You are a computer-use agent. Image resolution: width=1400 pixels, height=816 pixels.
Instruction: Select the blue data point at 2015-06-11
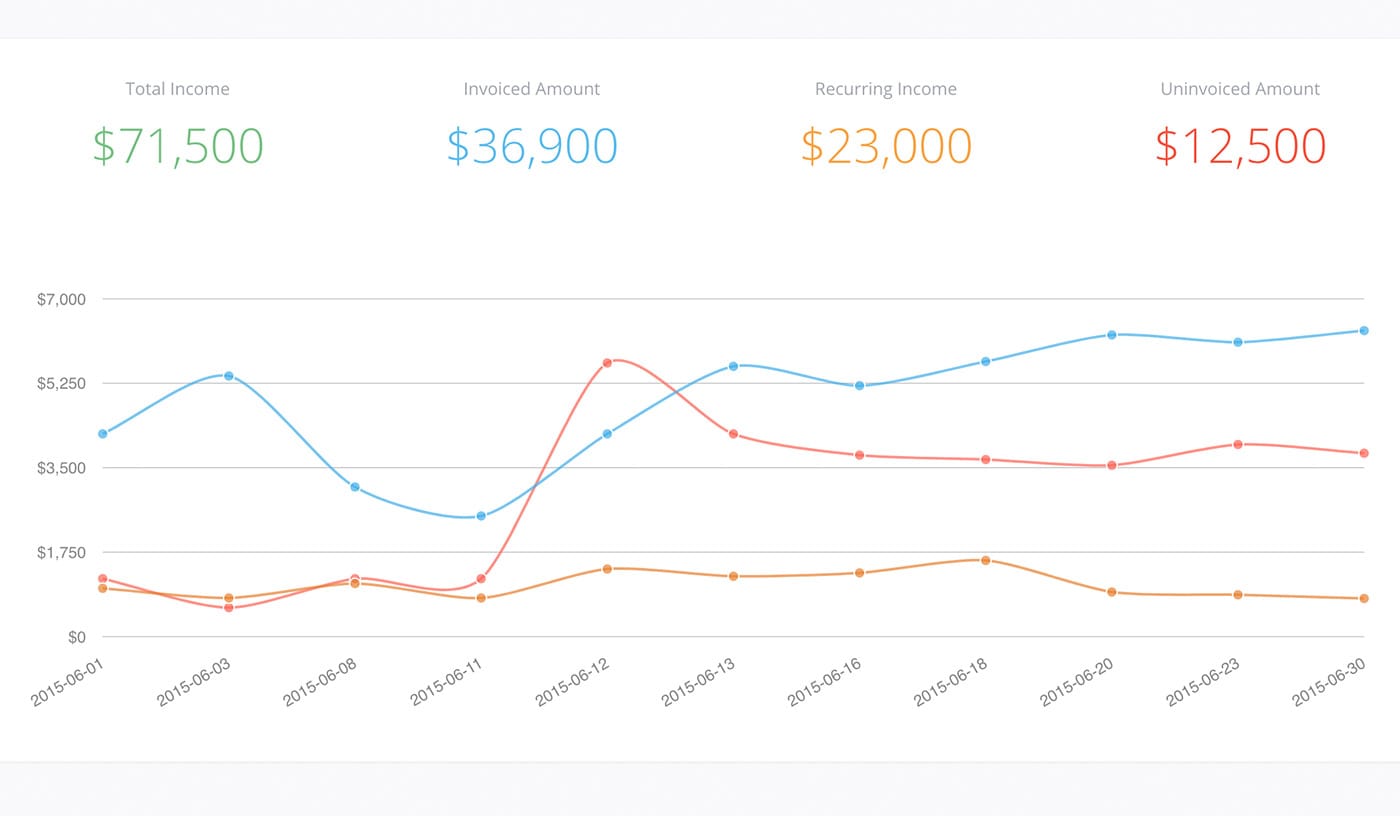click(481, 516)
